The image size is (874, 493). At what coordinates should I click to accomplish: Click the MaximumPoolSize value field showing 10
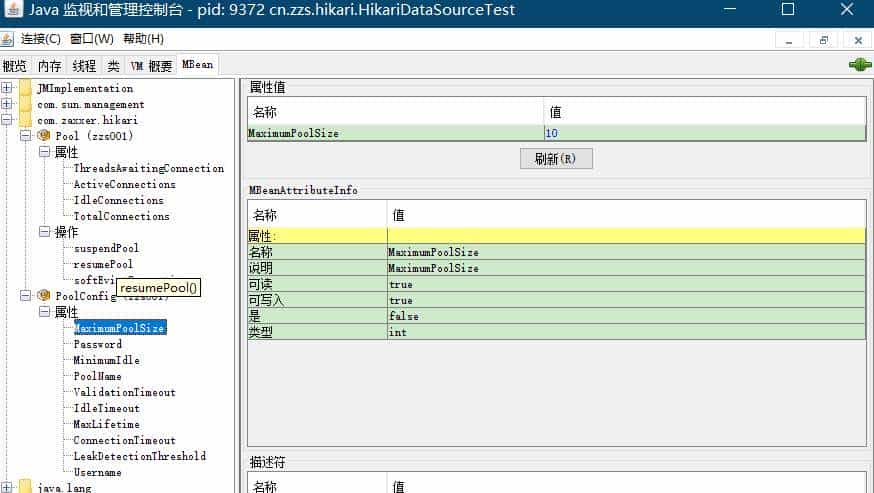coord(705,133)
